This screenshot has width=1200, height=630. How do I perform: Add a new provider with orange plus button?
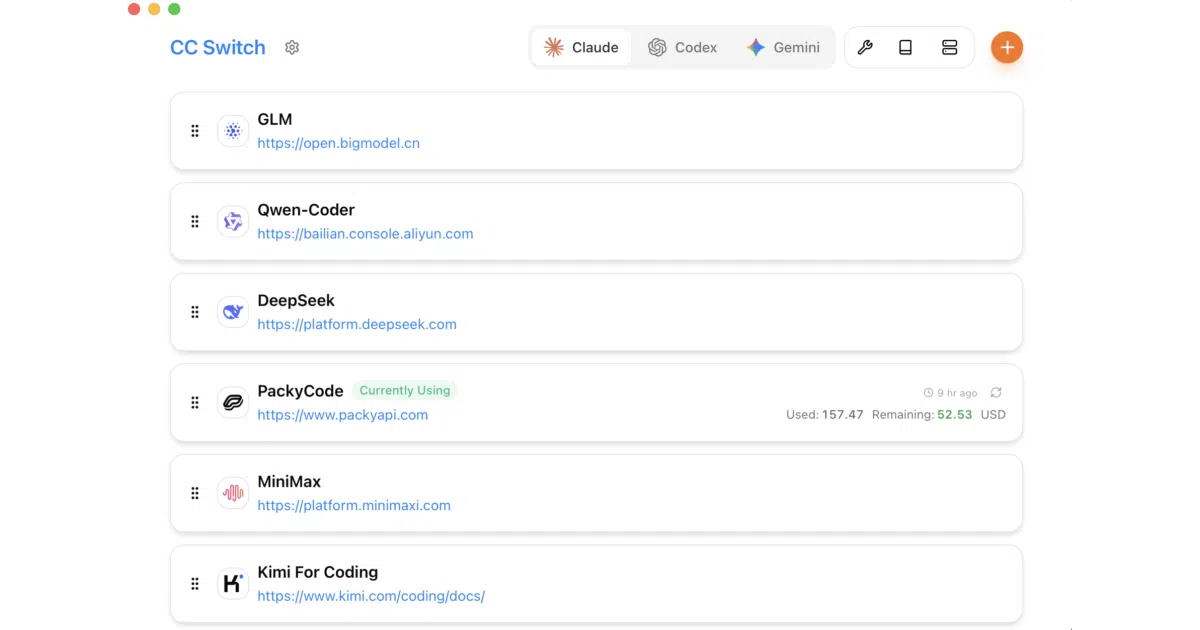1007,47
